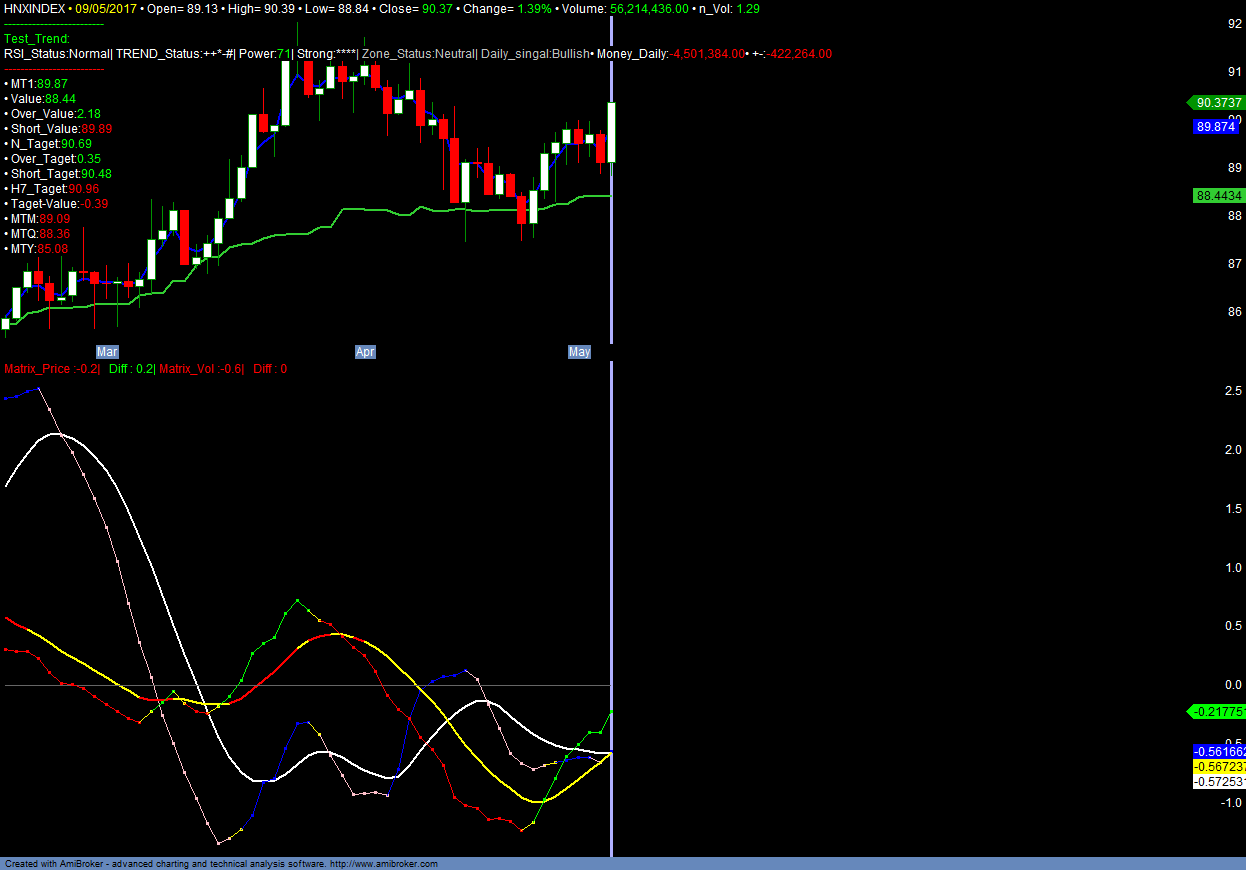Click the Matrix_Price label in lower pane
This screenshot has height=870, width=1246.
click(x=40, y=369)
